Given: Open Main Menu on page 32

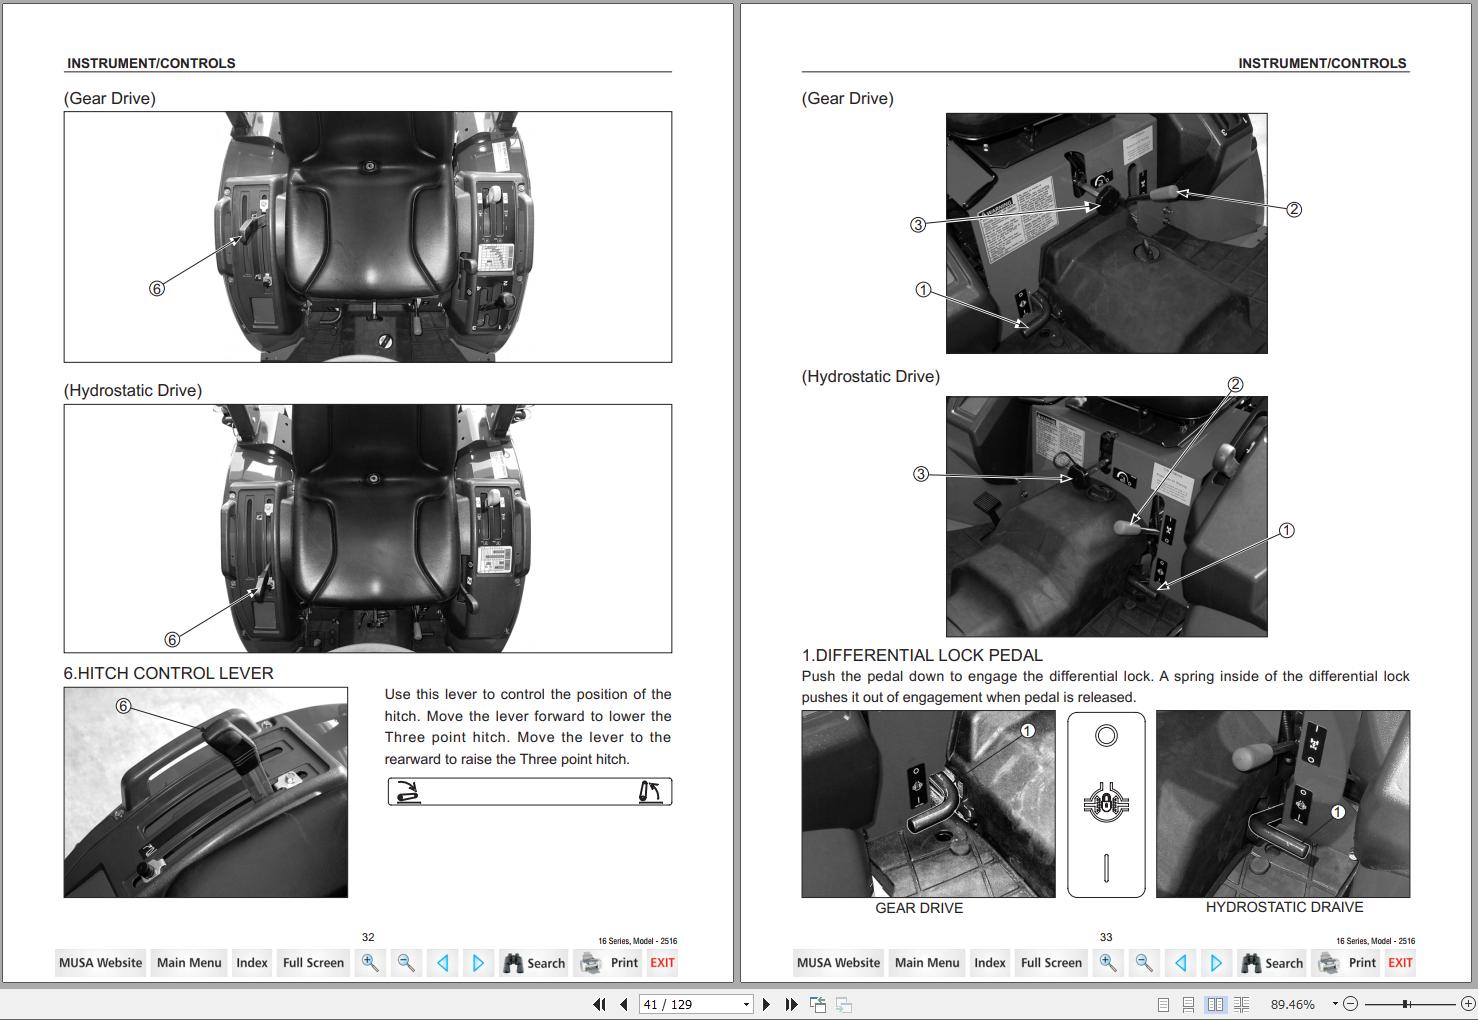Looking at the screenshot, I should pyautogui.click(x=189, y=963).
